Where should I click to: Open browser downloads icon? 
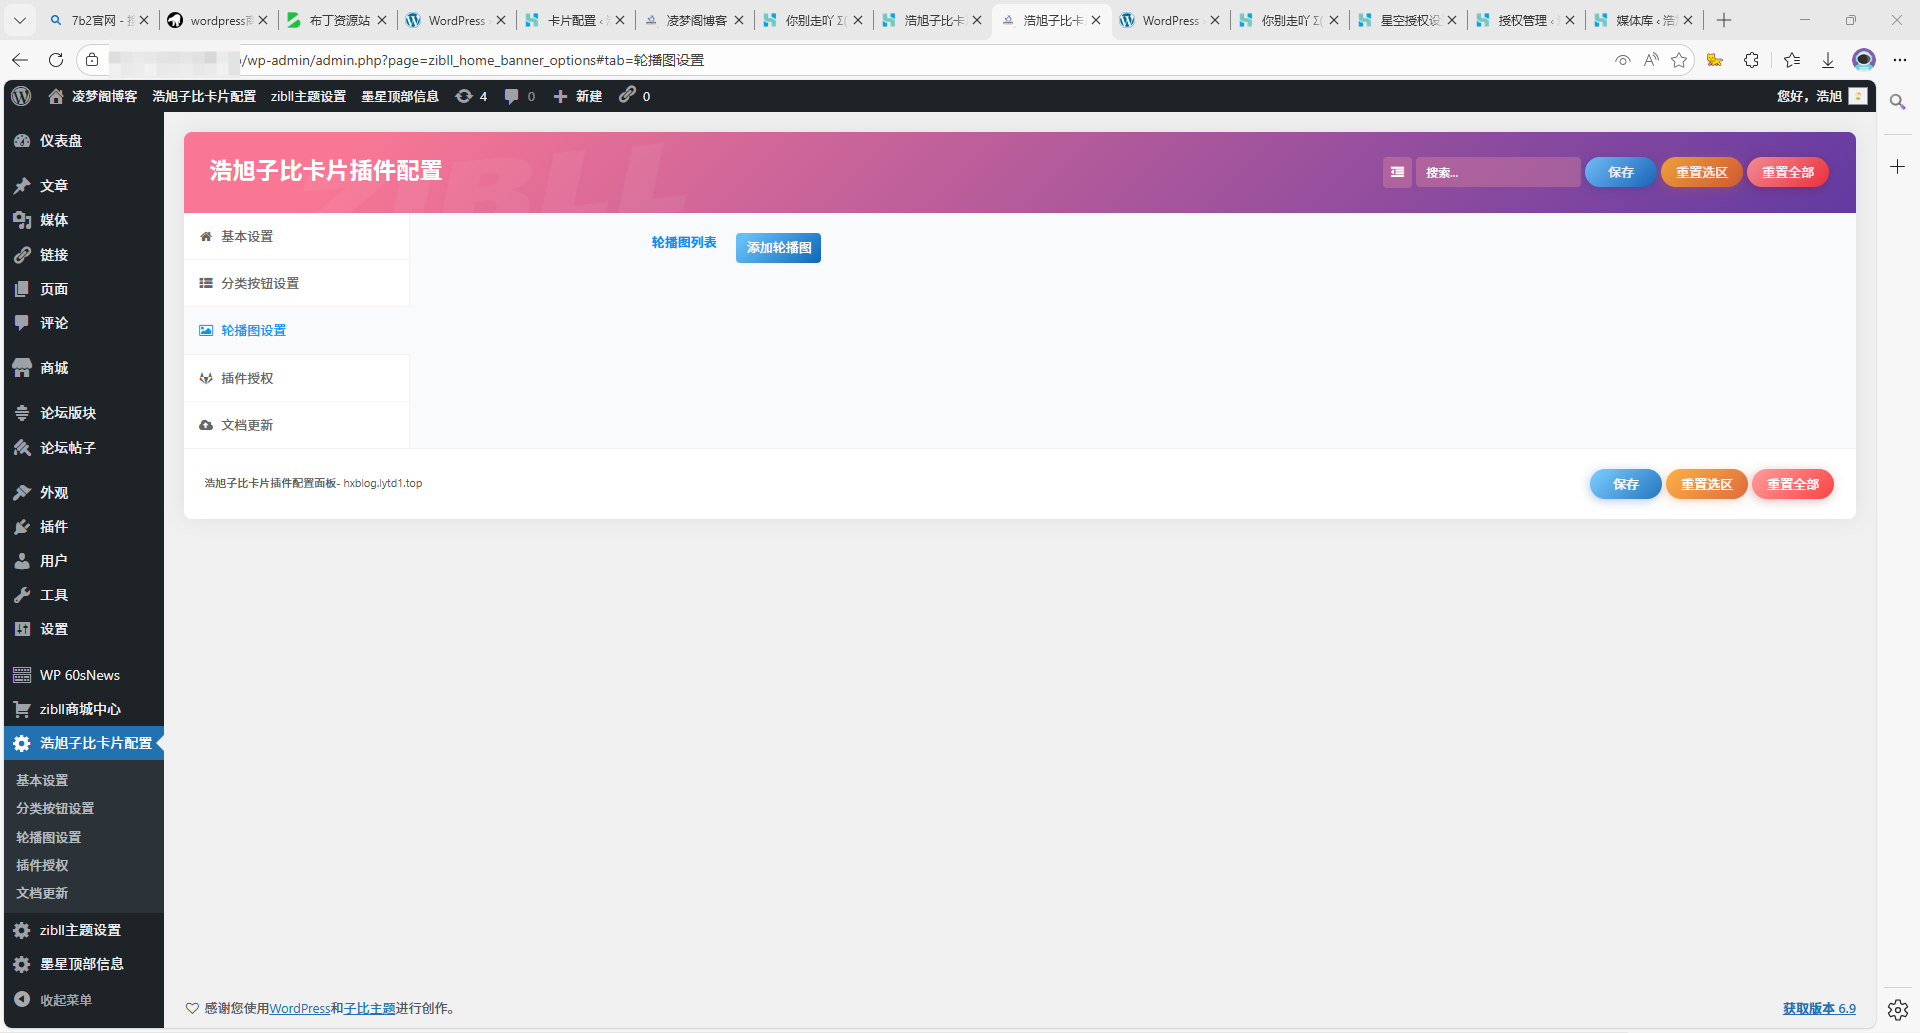[x=1827, y=60]
